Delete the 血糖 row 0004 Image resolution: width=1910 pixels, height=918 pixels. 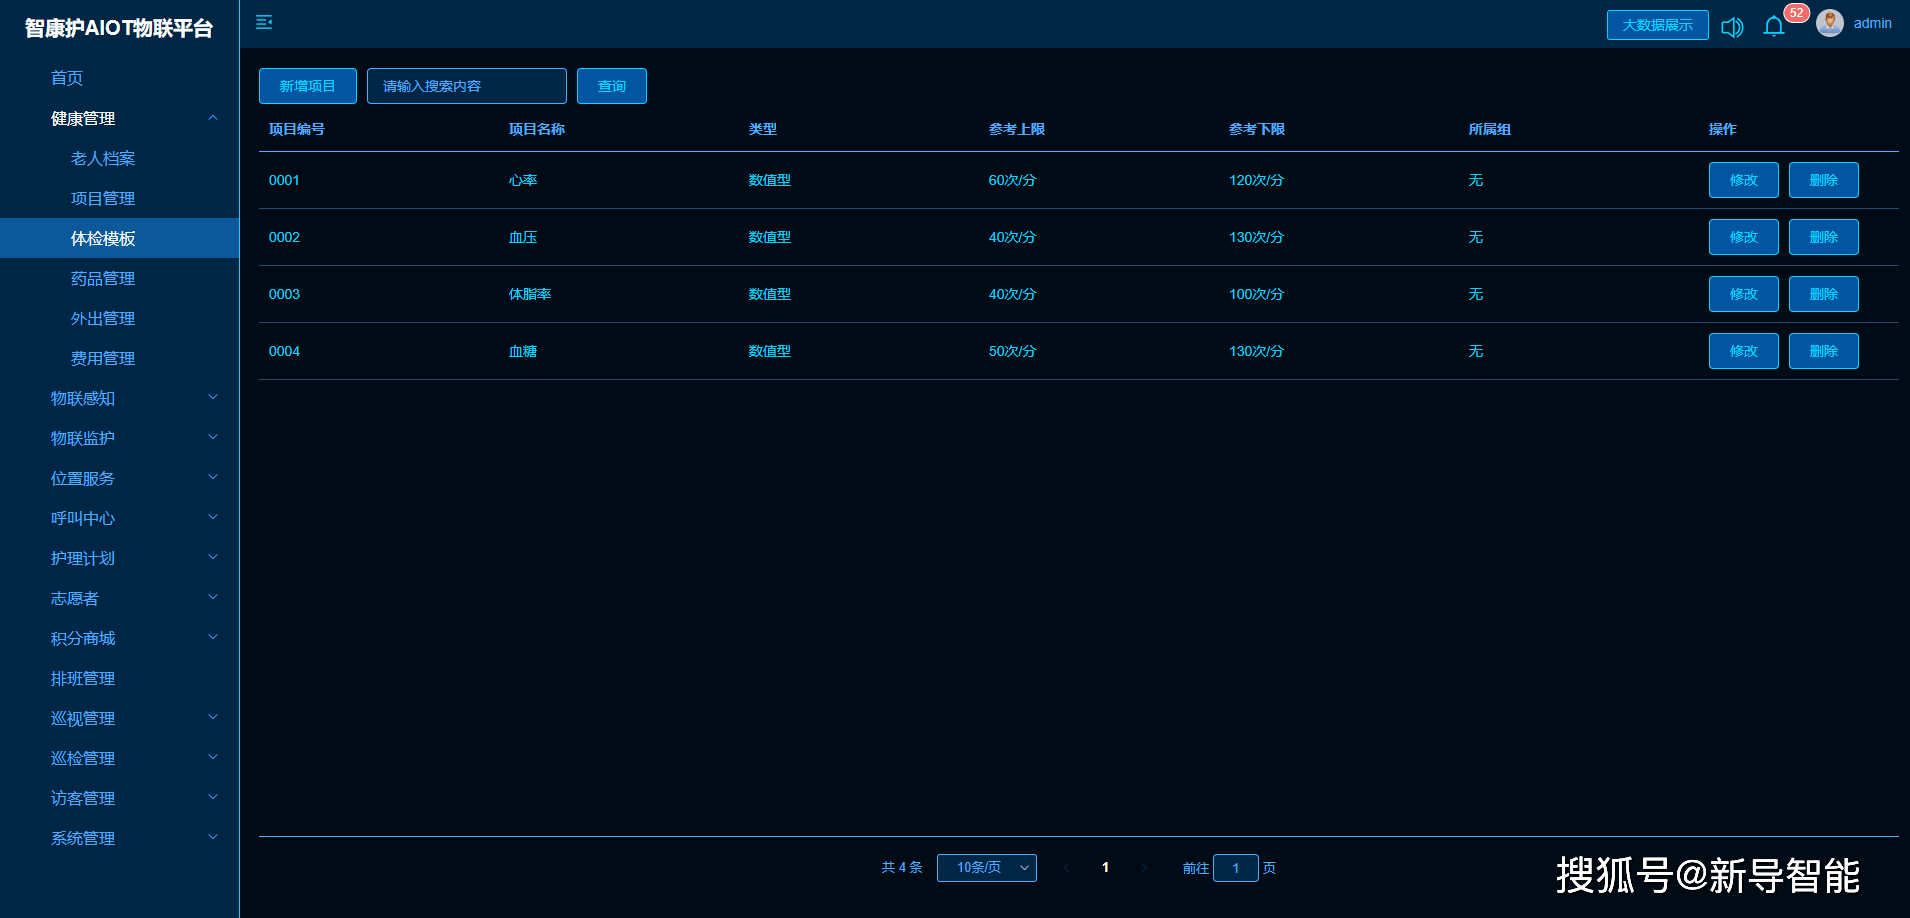[x=1823, y=351]
